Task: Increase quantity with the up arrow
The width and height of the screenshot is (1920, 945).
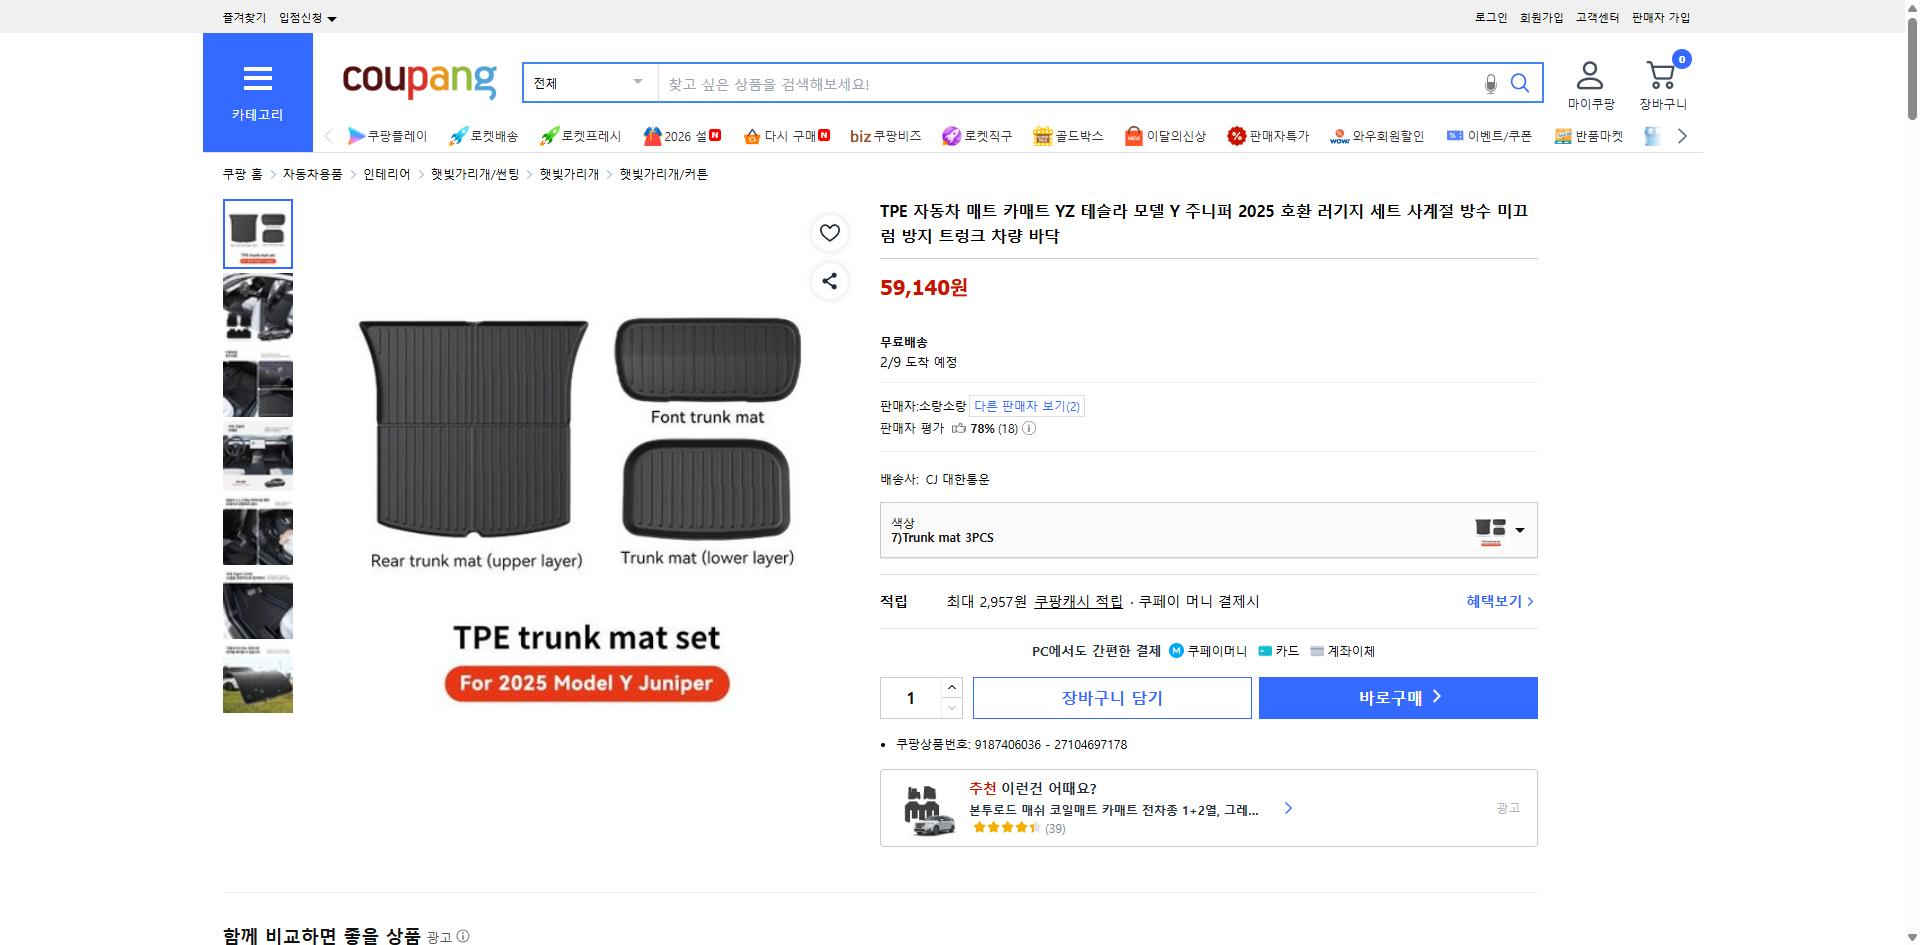Action: coord(952,688)
